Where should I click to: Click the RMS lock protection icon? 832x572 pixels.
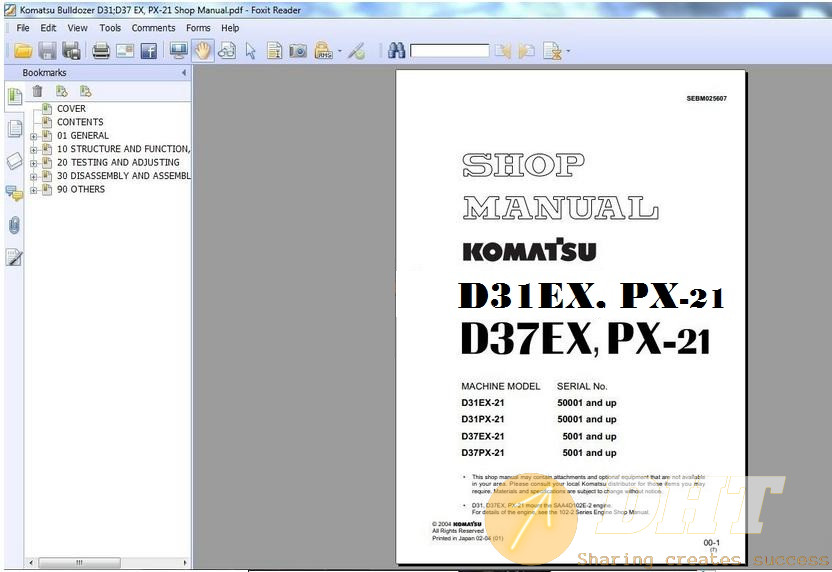323,51
